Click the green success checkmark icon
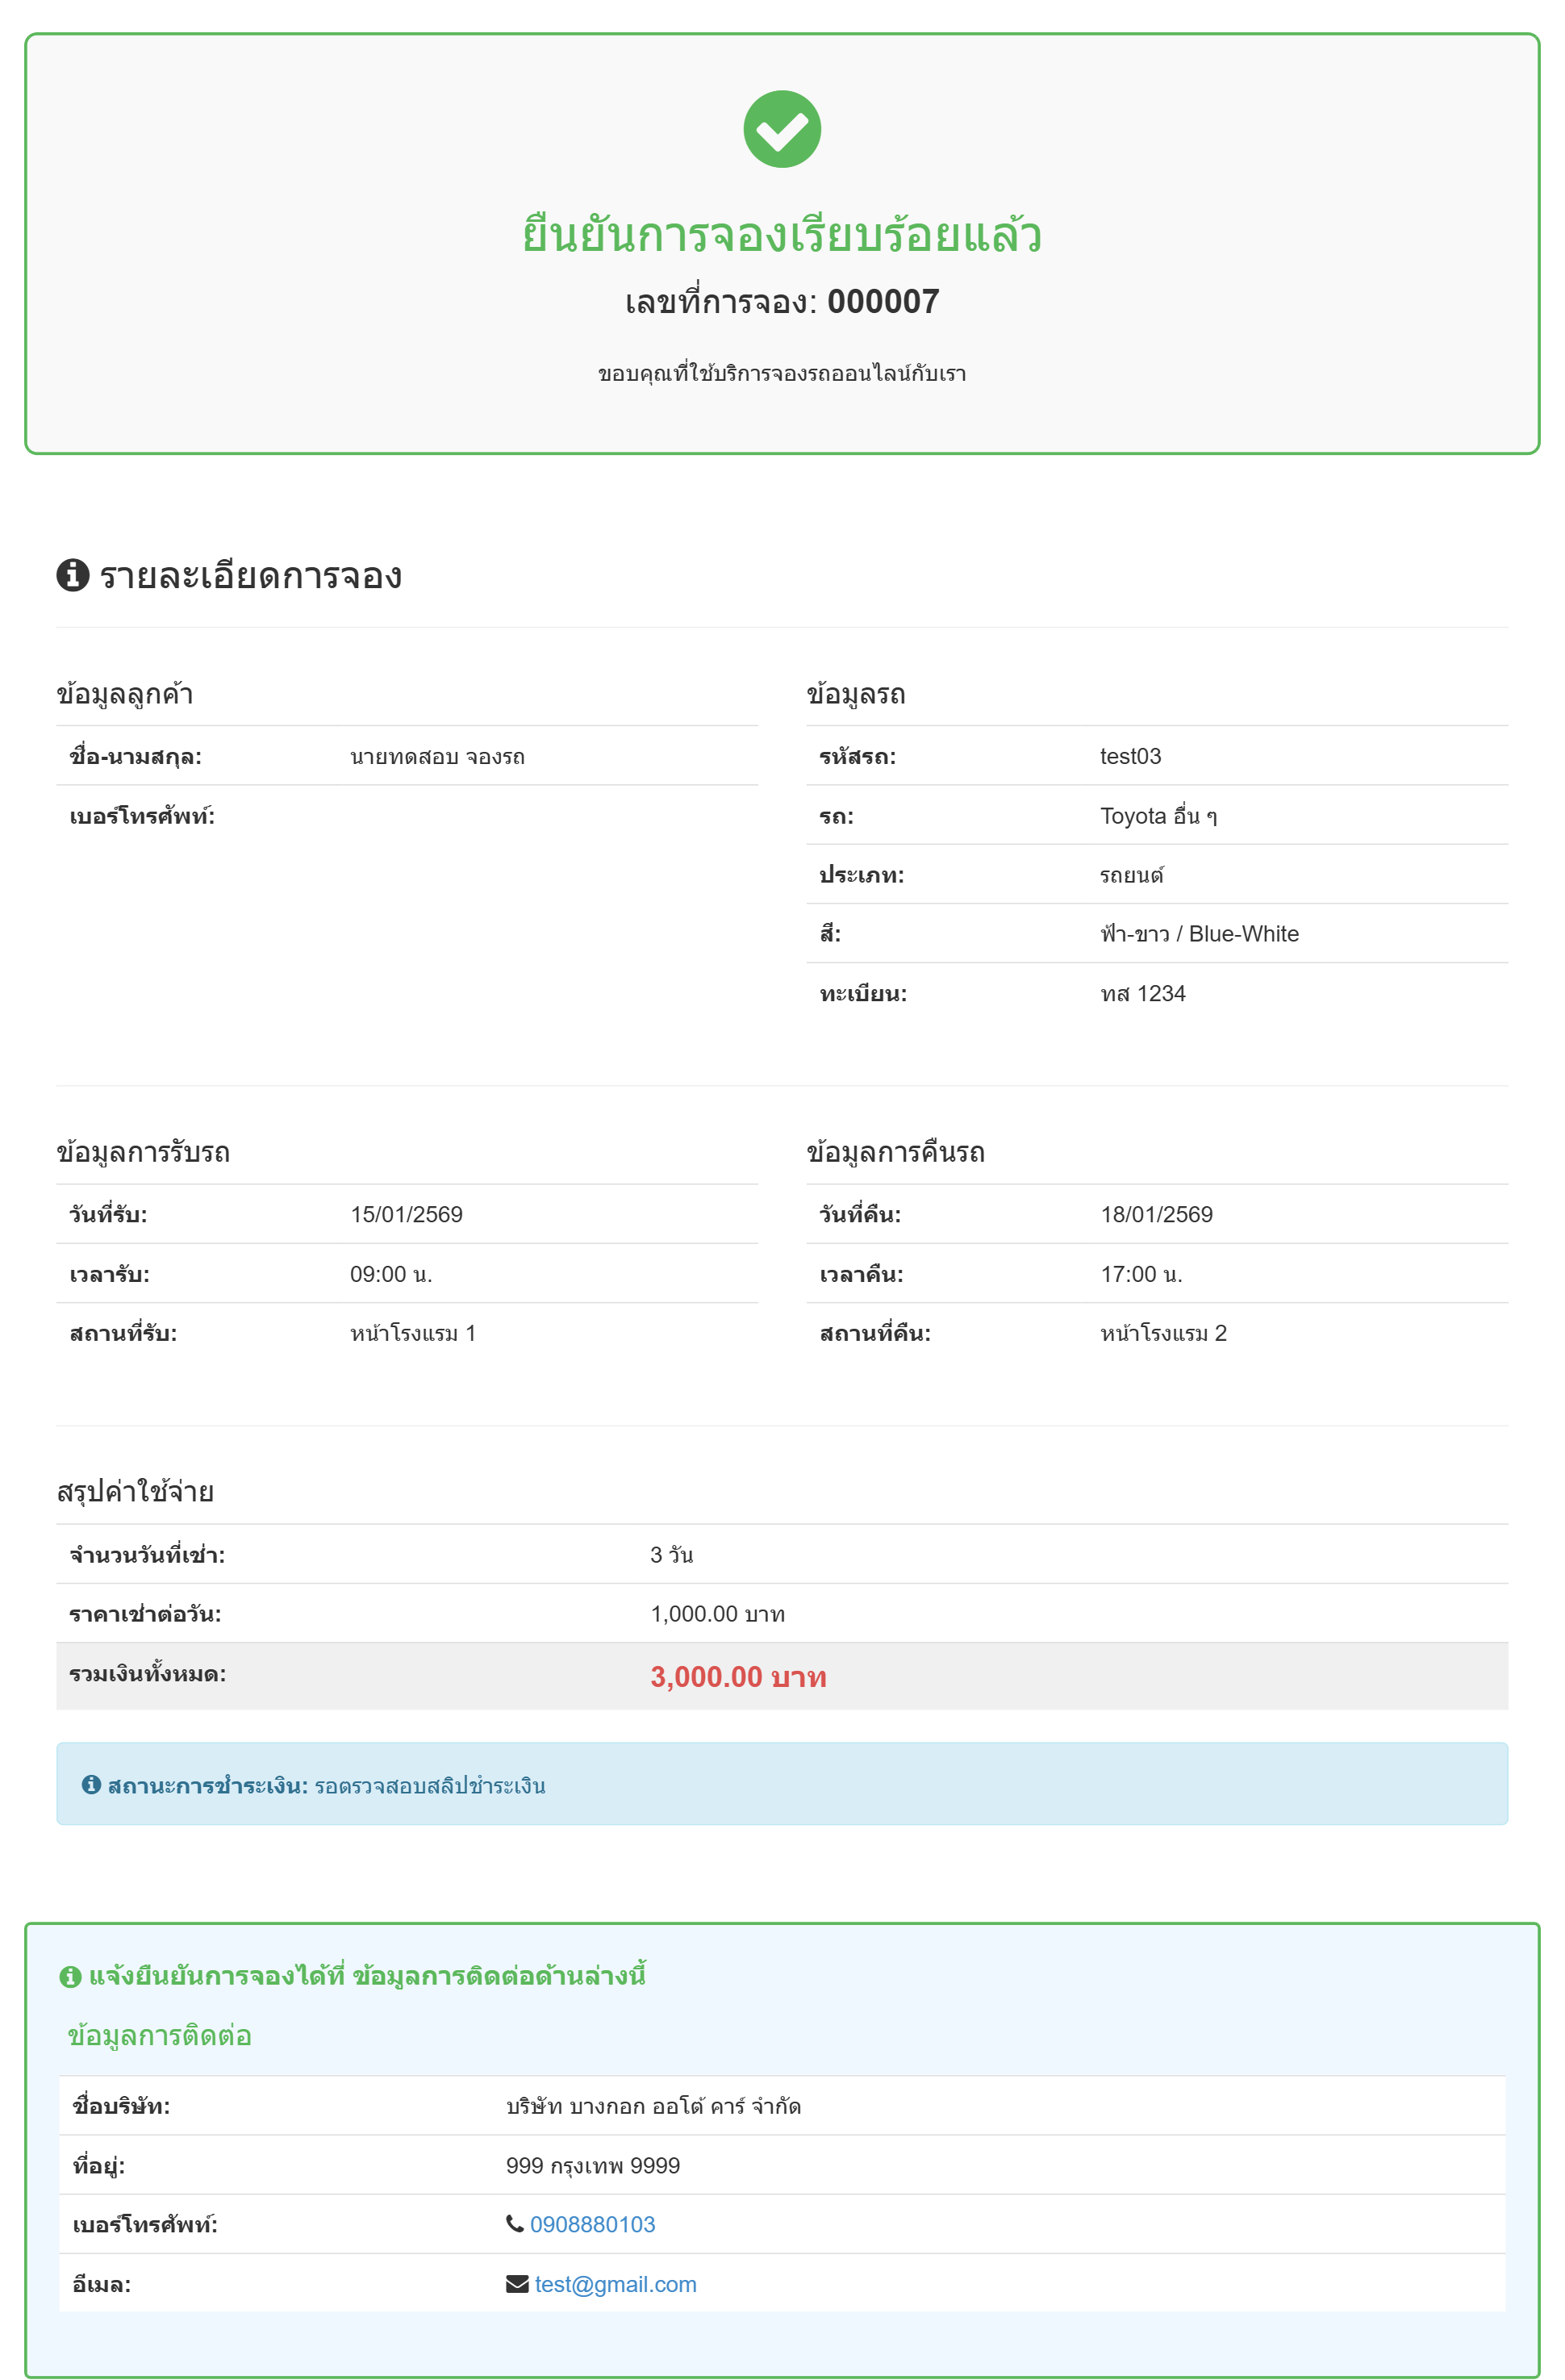The image size is (1565, 2380). pyautogui.click(x=782, y=129)
